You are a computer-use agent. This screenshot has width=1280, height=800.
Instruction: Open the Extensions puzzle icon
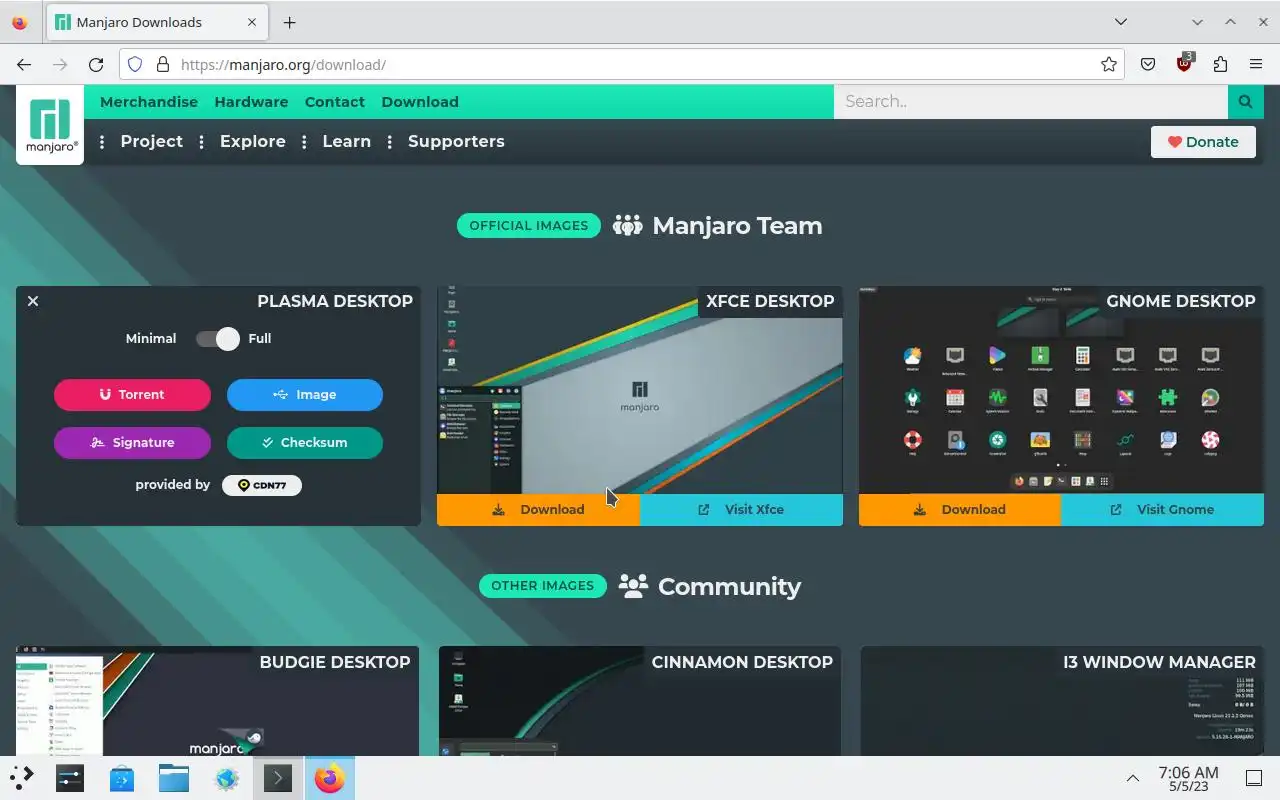pos(1220,64)
